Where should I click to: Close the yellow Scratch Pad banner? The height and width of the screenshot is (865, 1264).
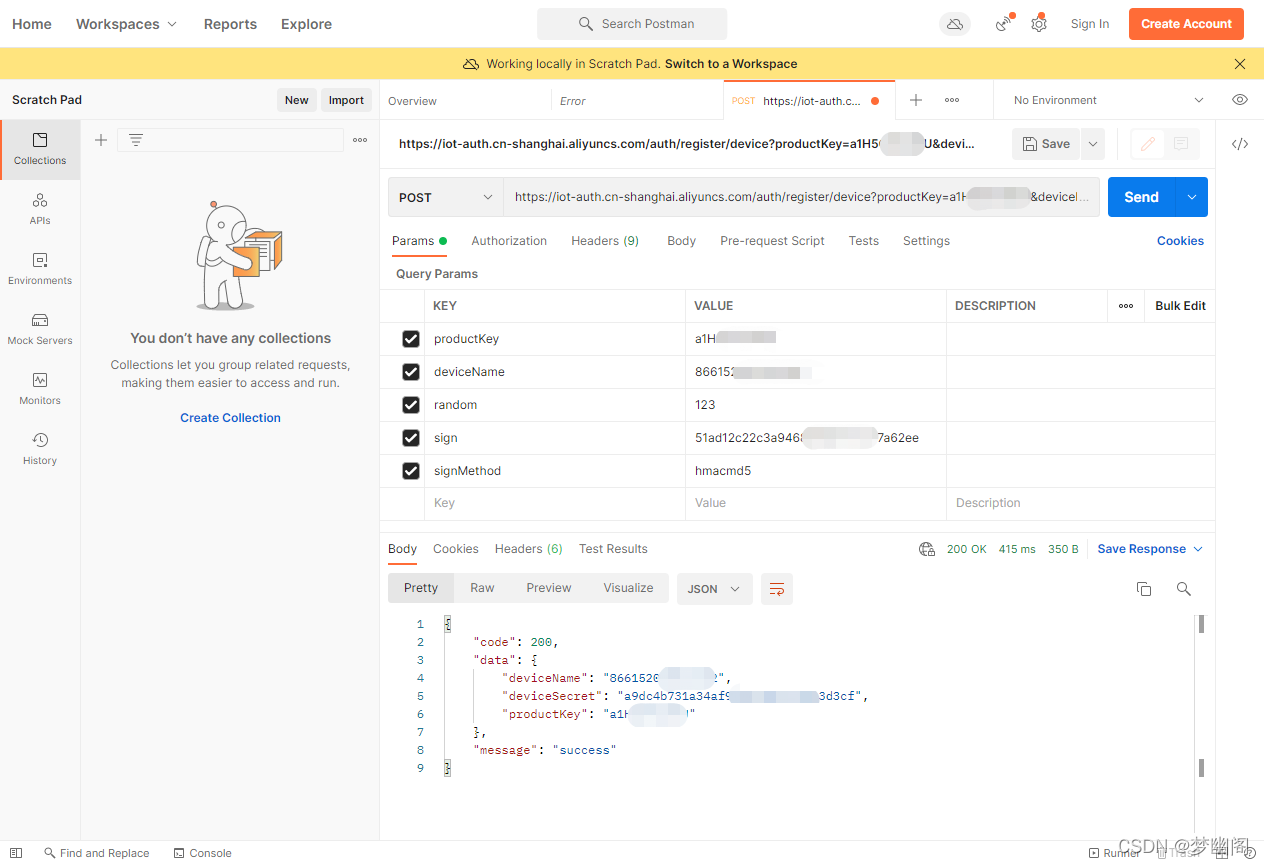tap(1240, 64)
